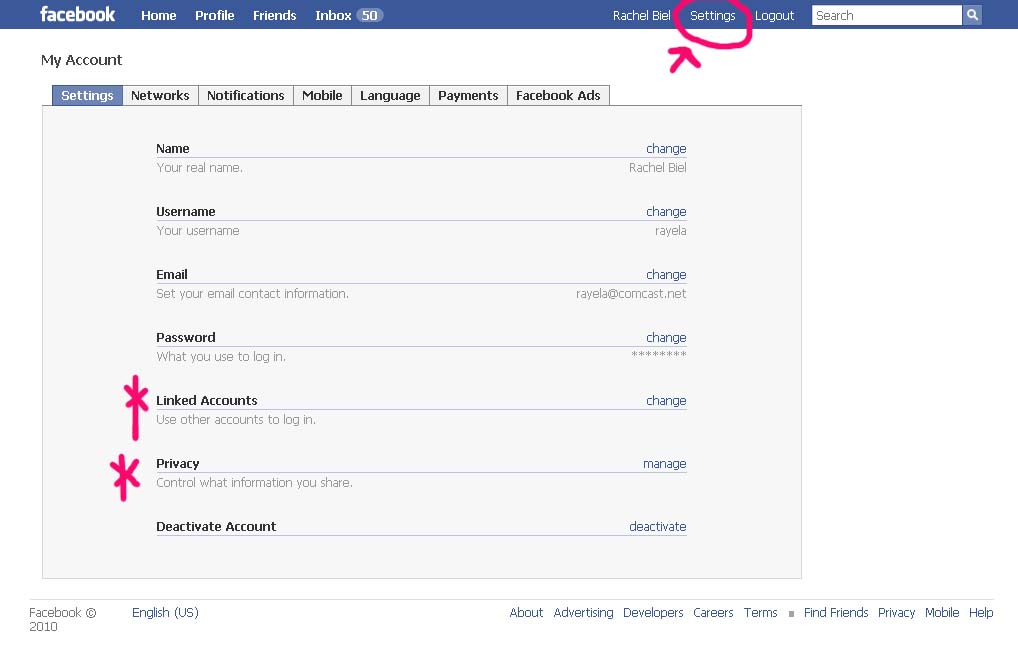This screenshot has height=649, width=1018.
Task: Click 'Set your email contact information.' text
Action: 253,293
